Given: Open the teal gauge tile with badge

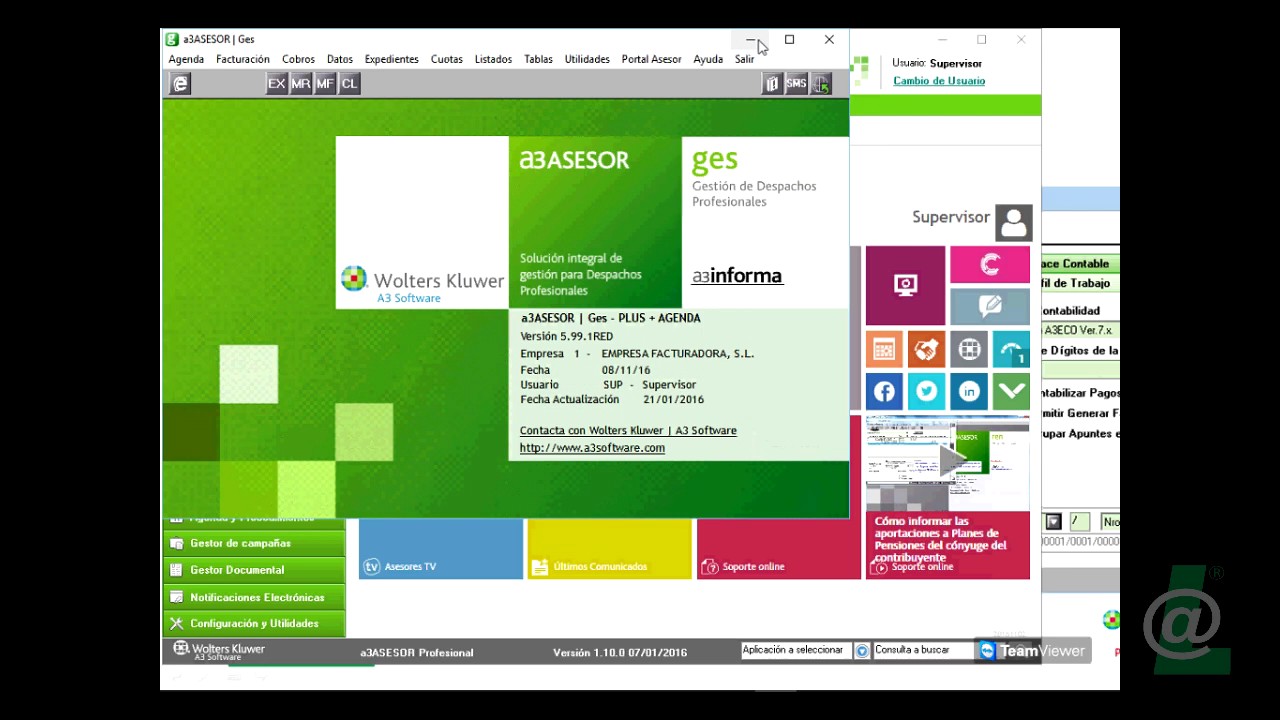Looking at the screenshot, I should [1011, 350].
